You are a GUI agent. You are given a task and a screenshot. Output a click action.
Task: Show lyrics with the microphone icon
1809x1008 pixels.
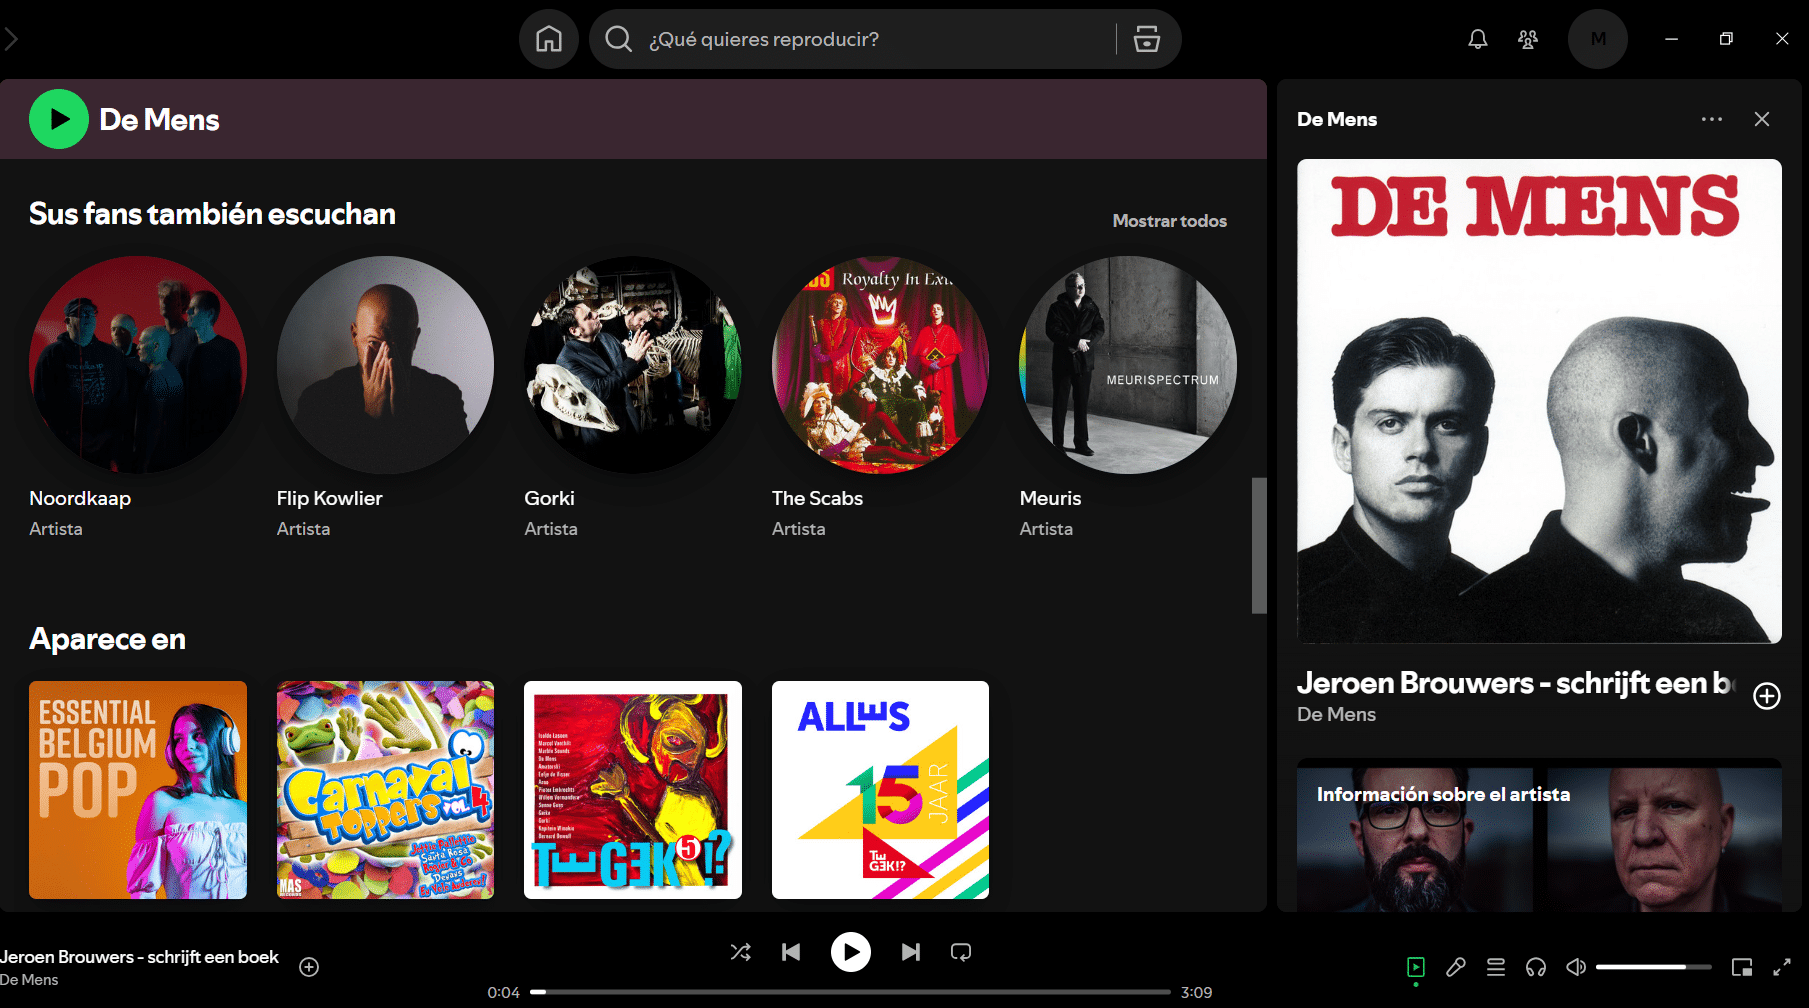tap(1456, 967)
